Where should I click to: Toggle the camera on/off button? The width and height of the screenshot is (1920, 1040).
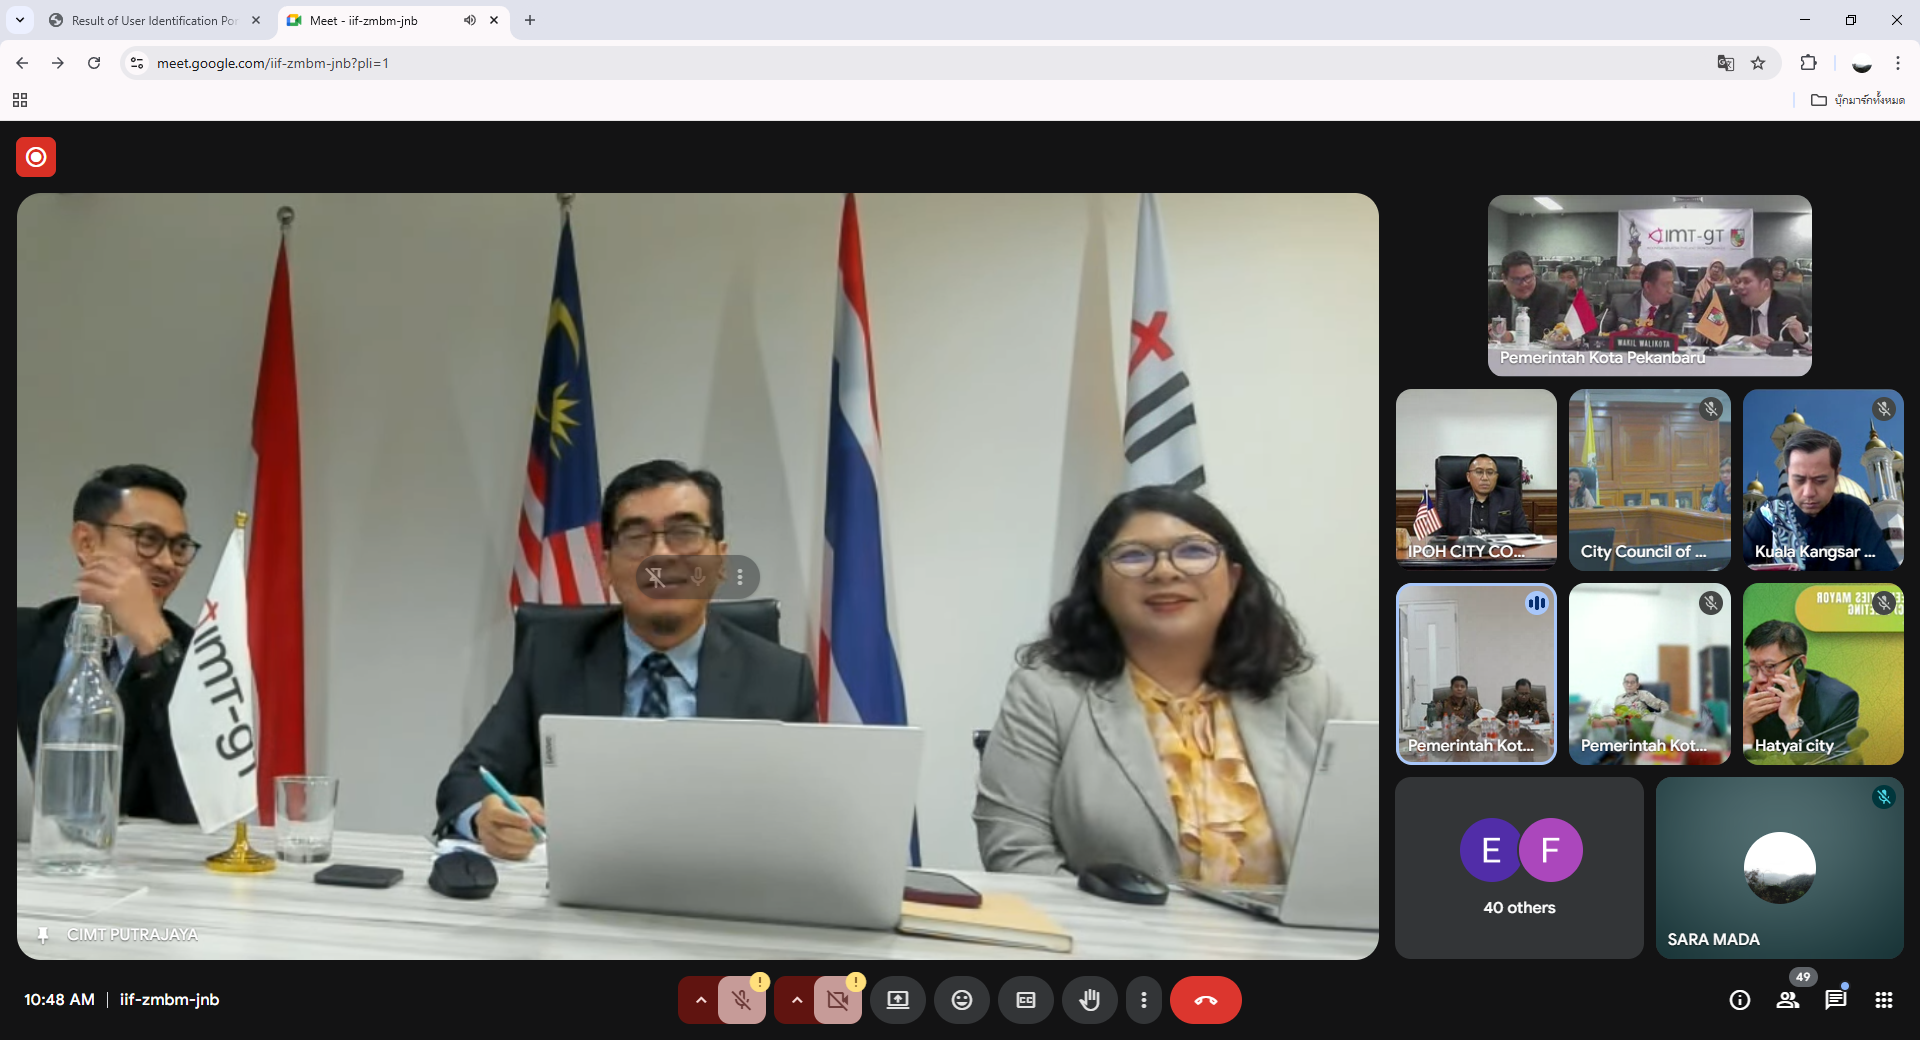coord(837,1000)
